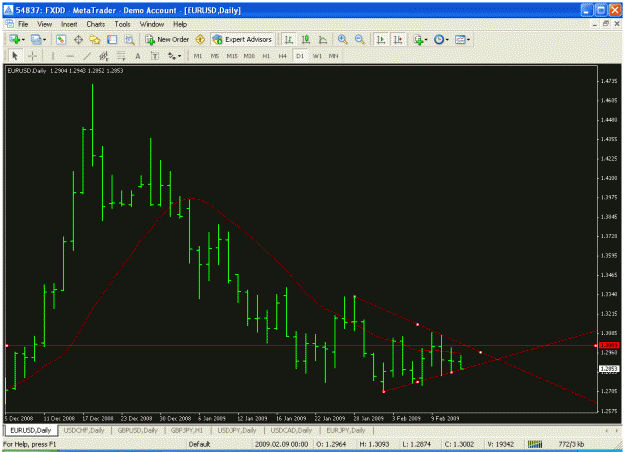Switch to the H4 timeframe
The height and width of the screenshot is (452, 625).
[x=283, y=56]
